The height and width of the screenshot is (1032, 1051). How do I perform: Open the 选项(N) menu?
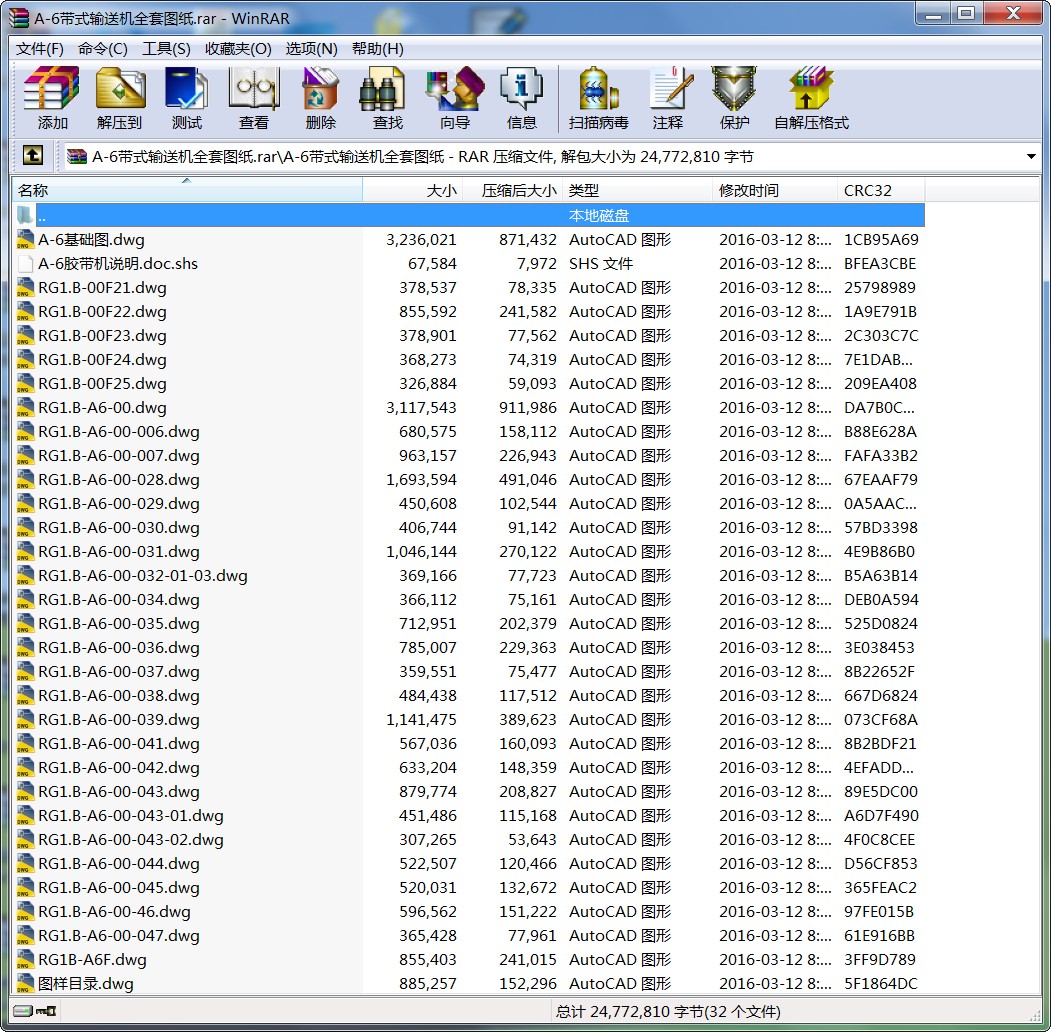[x=311, y=49]
